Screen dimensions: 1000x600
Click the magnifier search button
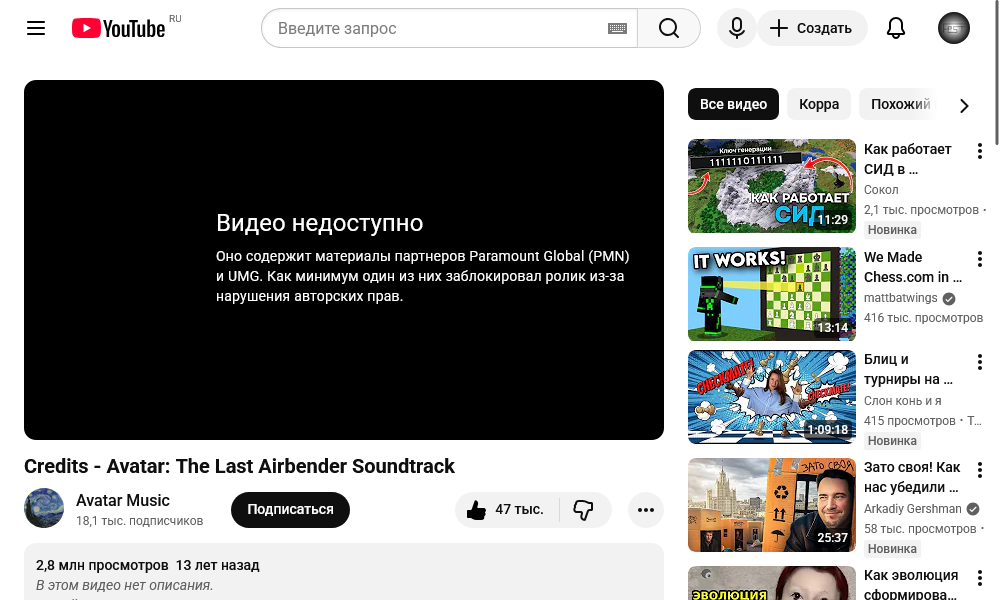tap(669, 28)
